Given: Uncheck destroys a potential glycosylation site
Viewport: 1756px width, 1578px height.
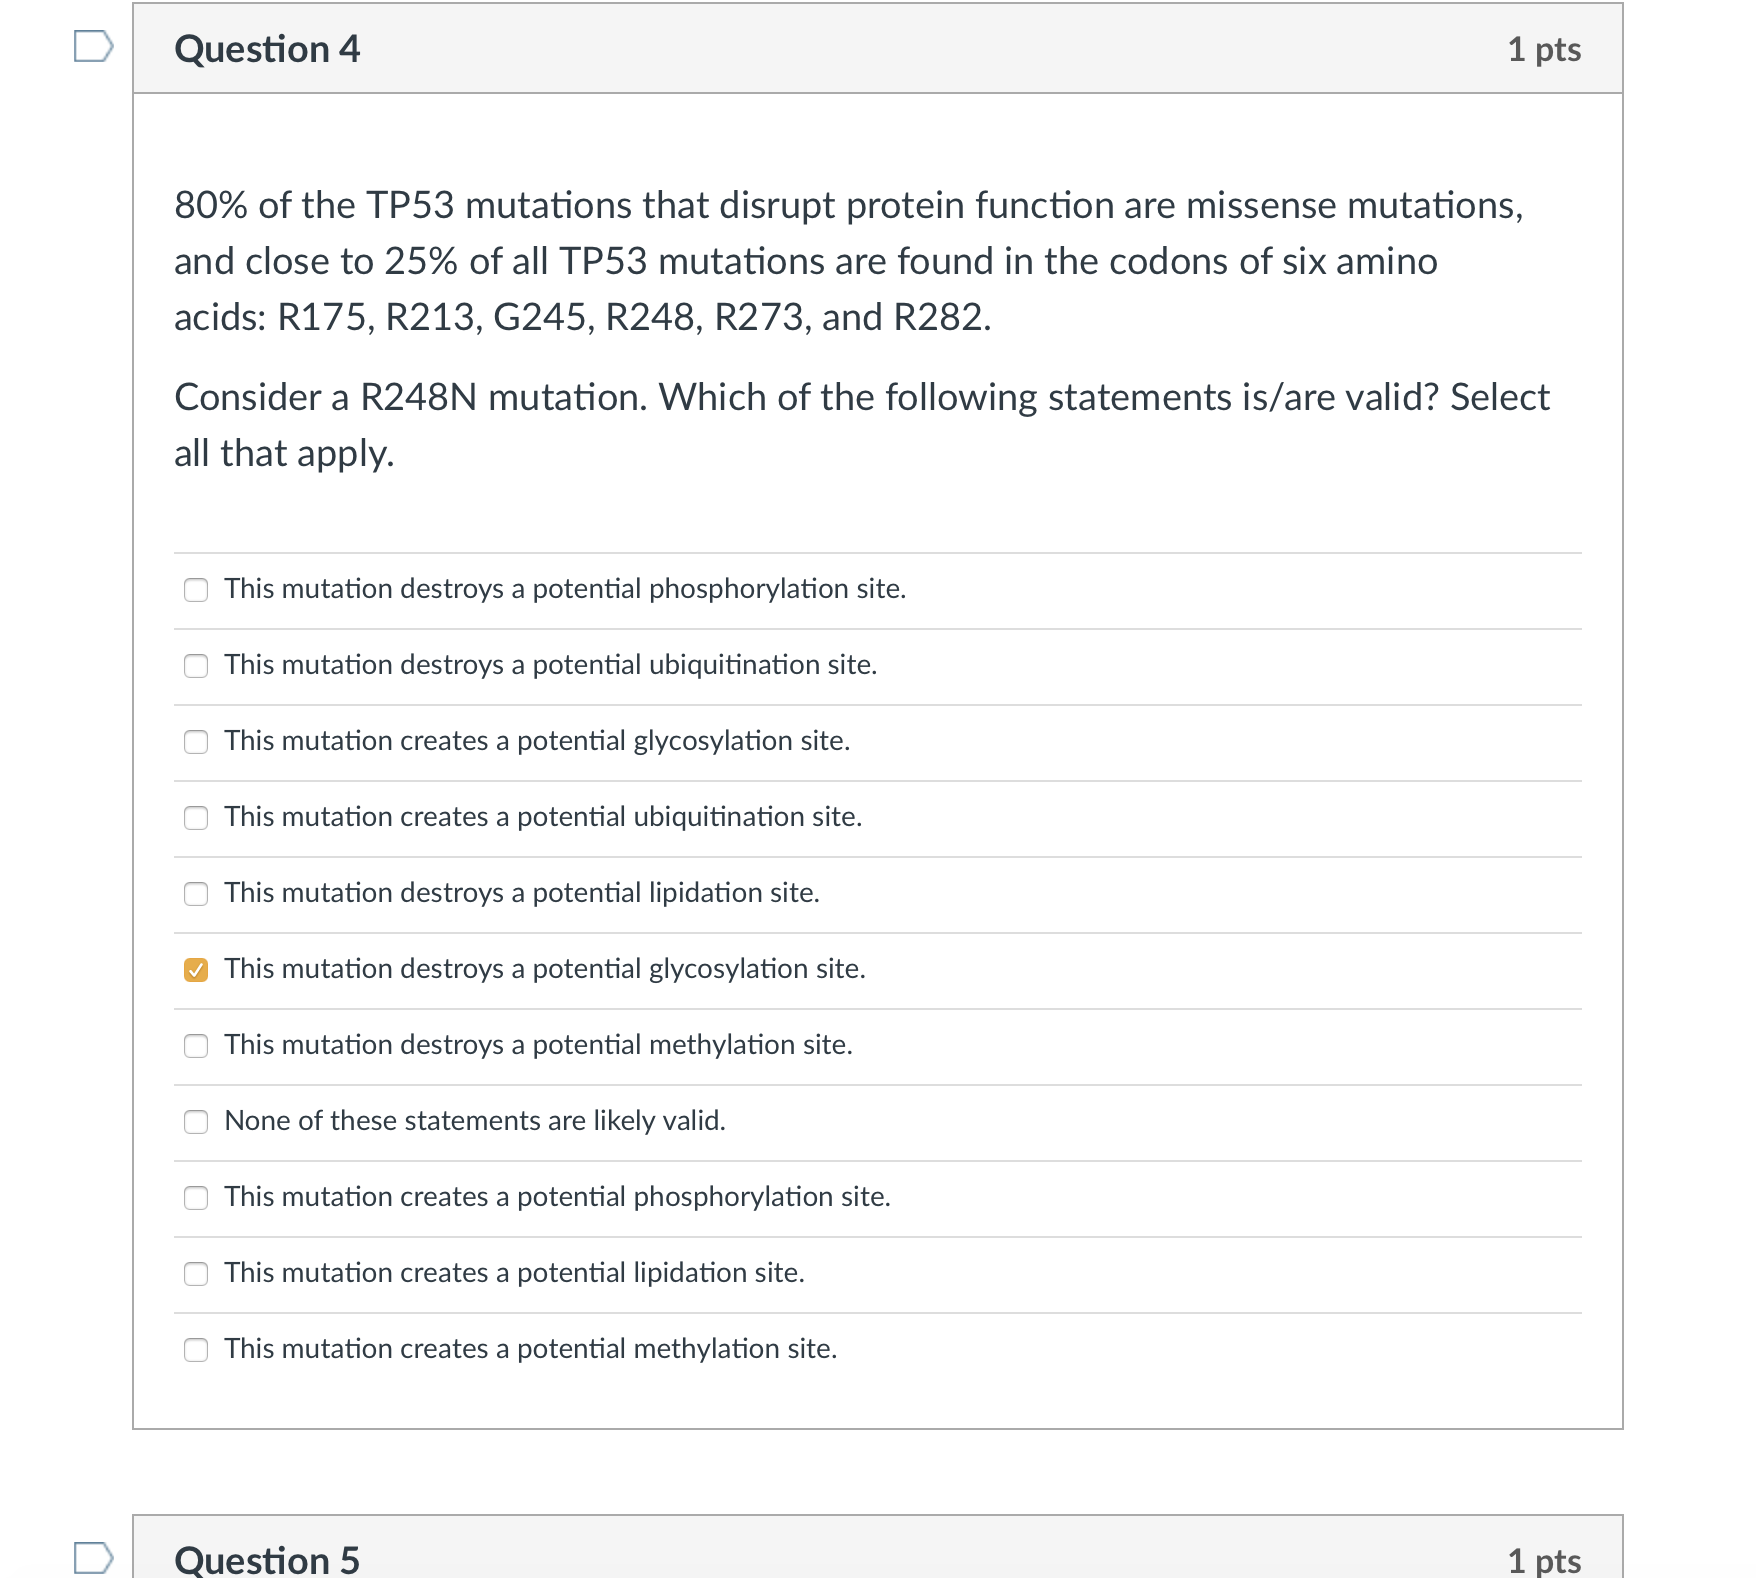Looking at the screenshot, I should coord(196,969).
